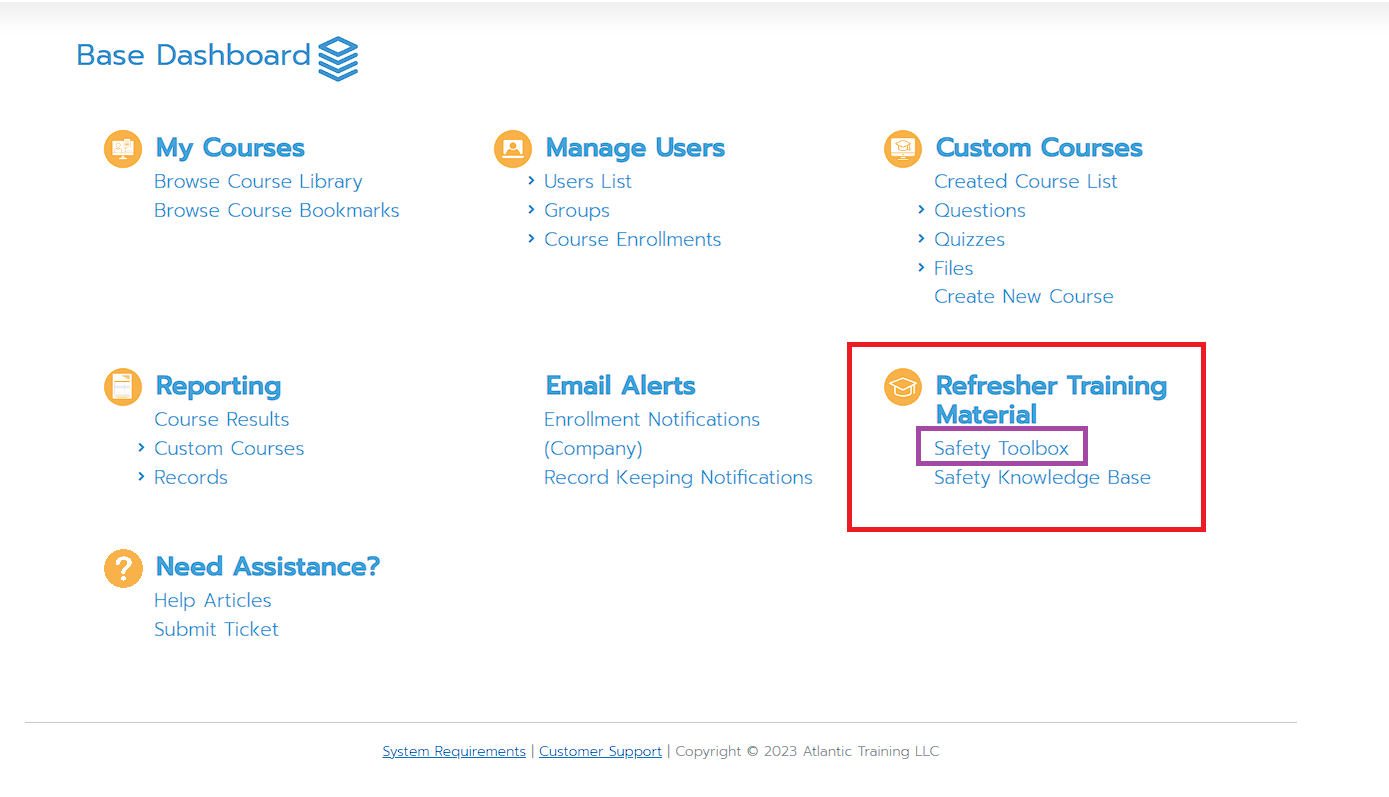This screenshot has height=797, width=1389.
Task: Open the Safety Toolbox link
Action: pos(1002,448)
